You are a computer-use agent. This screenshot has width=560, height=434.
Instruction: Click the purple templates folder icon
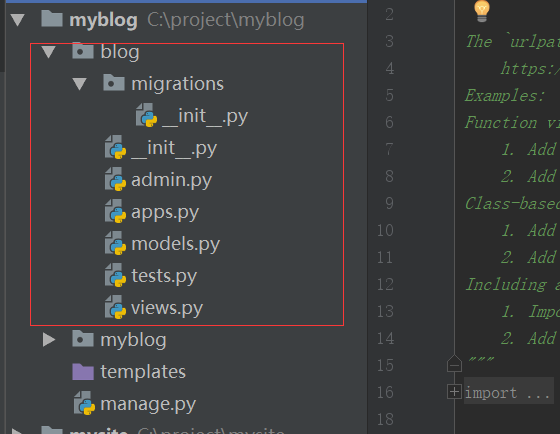coord(83,371)
